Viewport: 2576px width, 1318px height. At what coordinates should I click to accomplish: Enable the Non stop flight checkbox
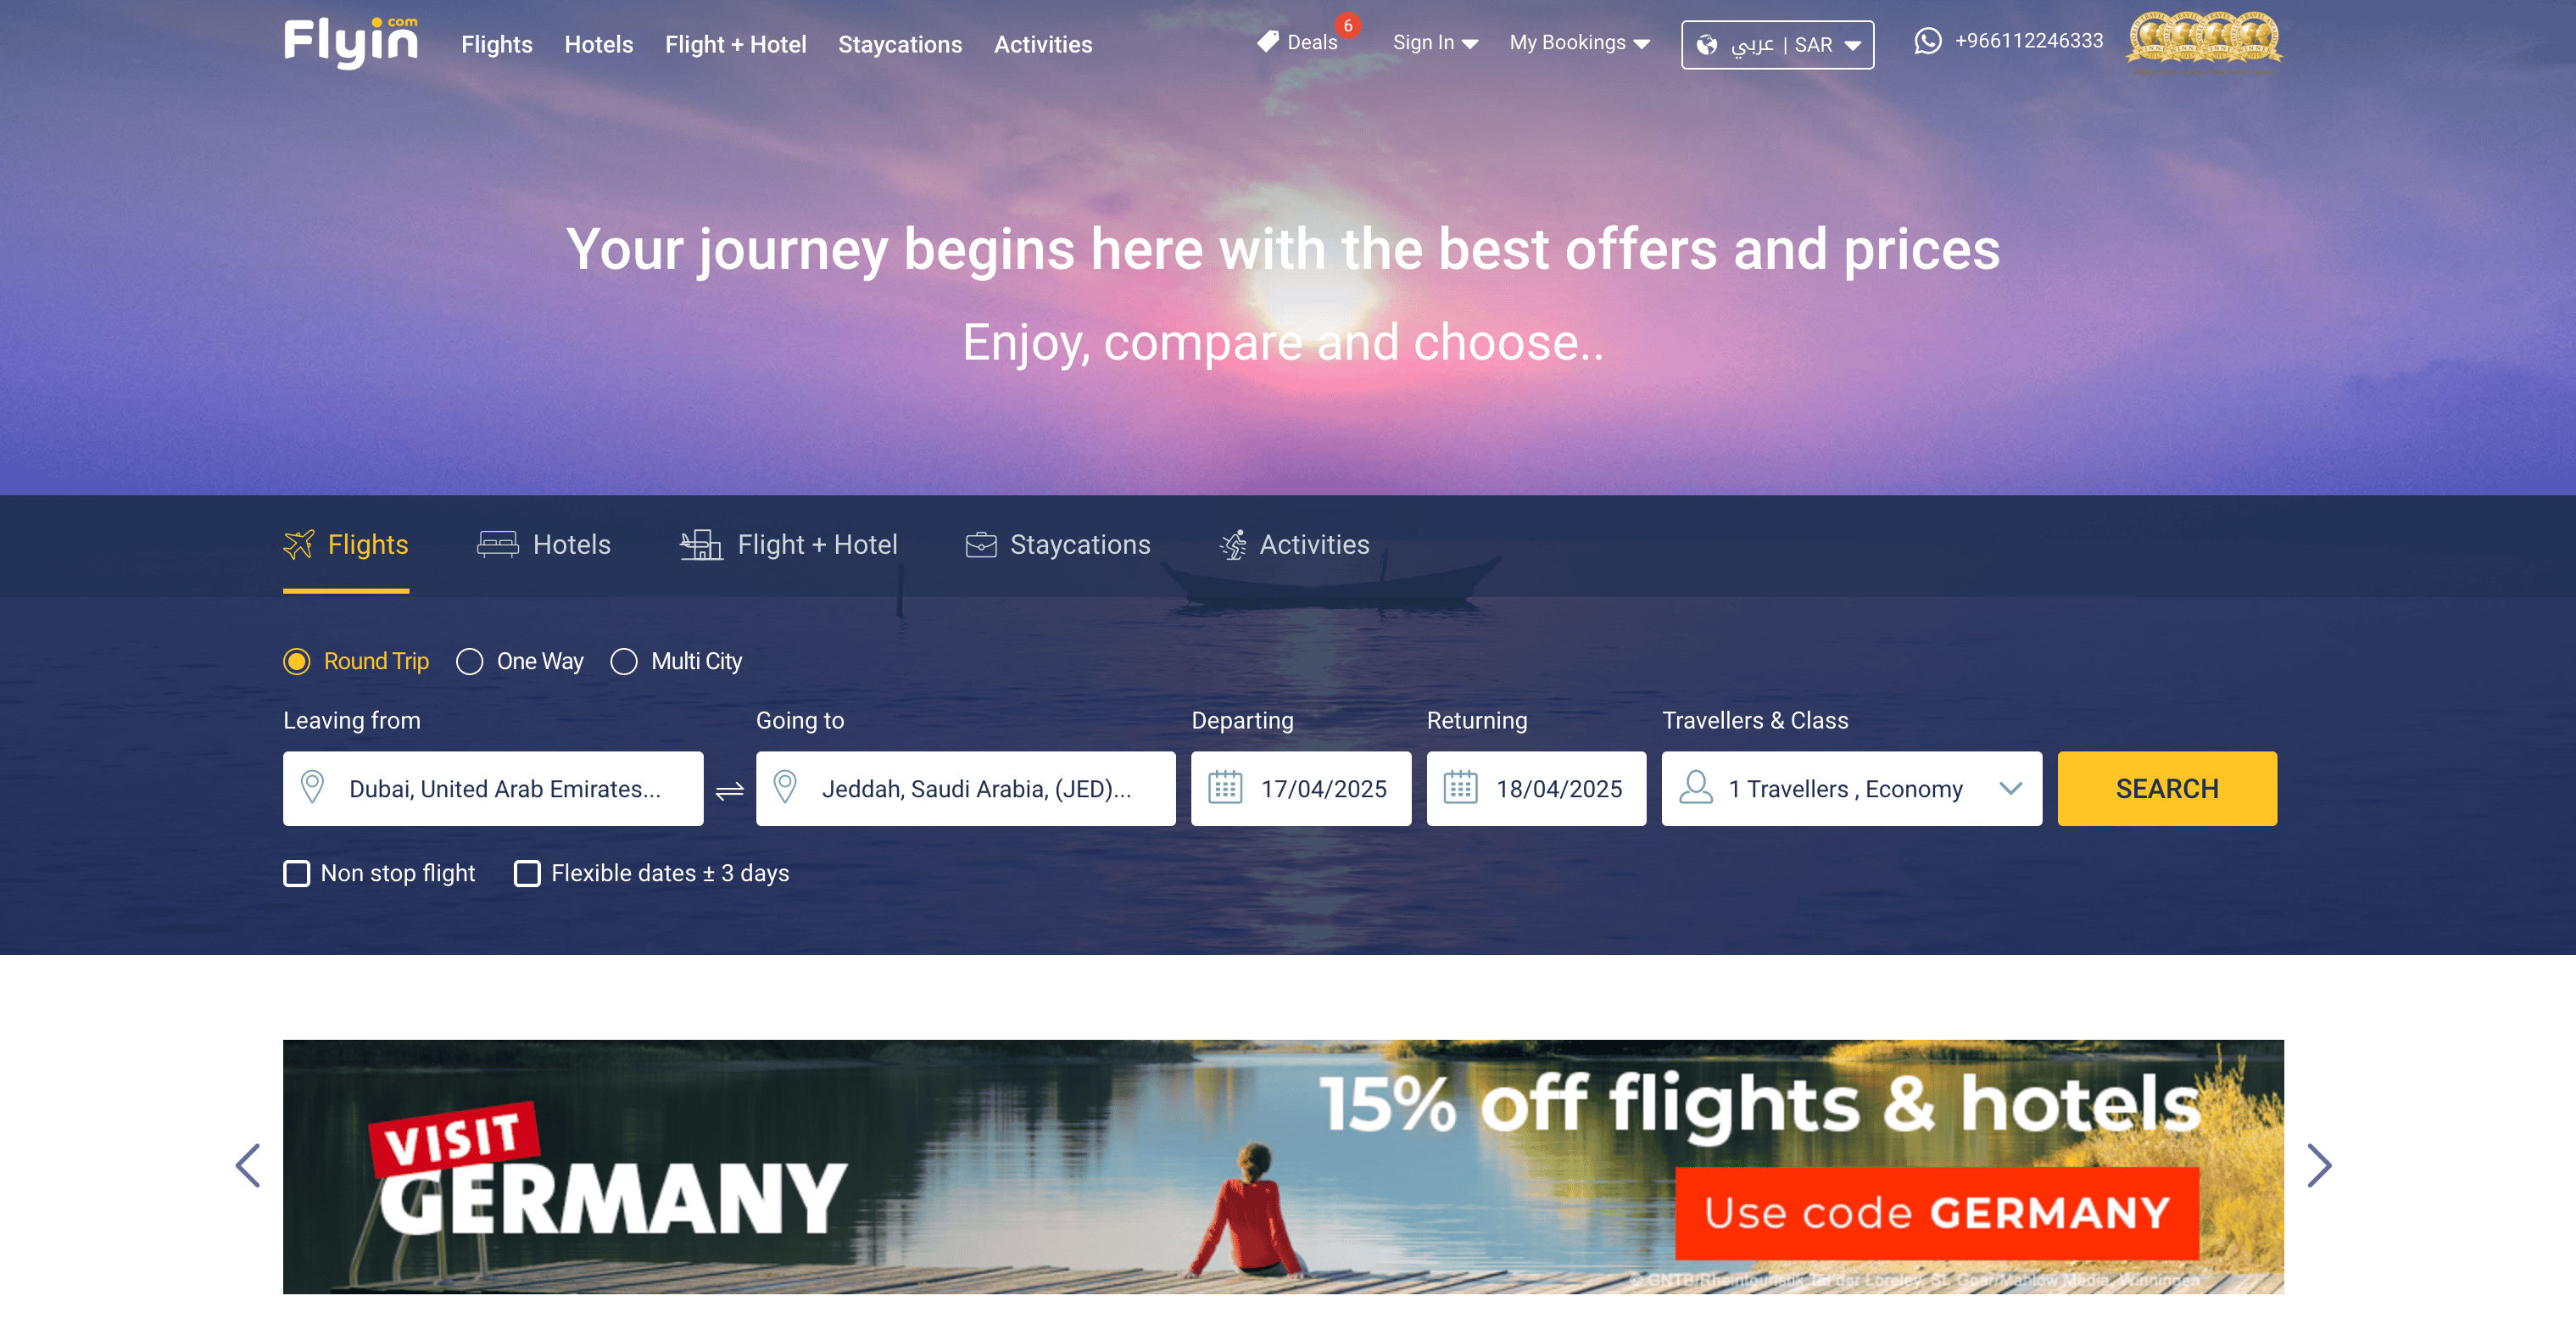point(296,873)
